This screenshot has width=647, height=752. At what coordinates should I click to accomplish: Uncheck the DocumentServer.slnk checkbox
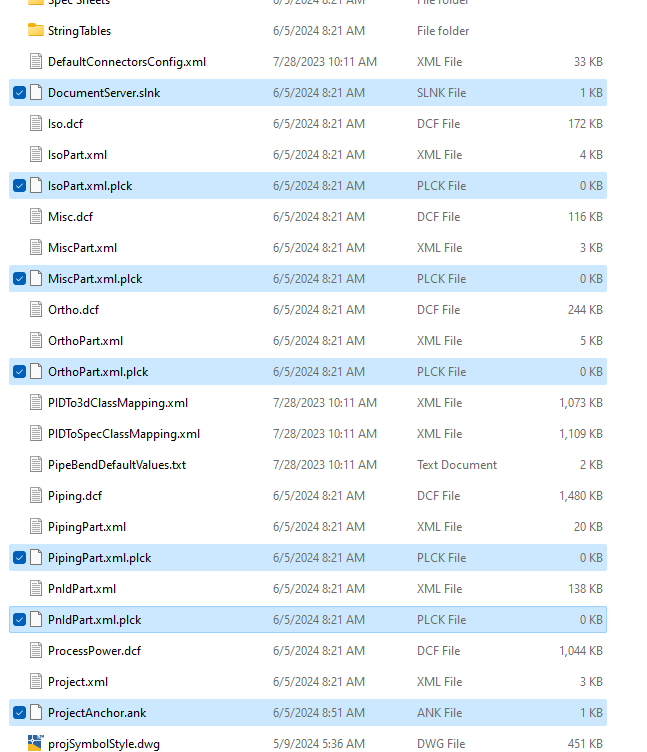(x=19, y=93)
